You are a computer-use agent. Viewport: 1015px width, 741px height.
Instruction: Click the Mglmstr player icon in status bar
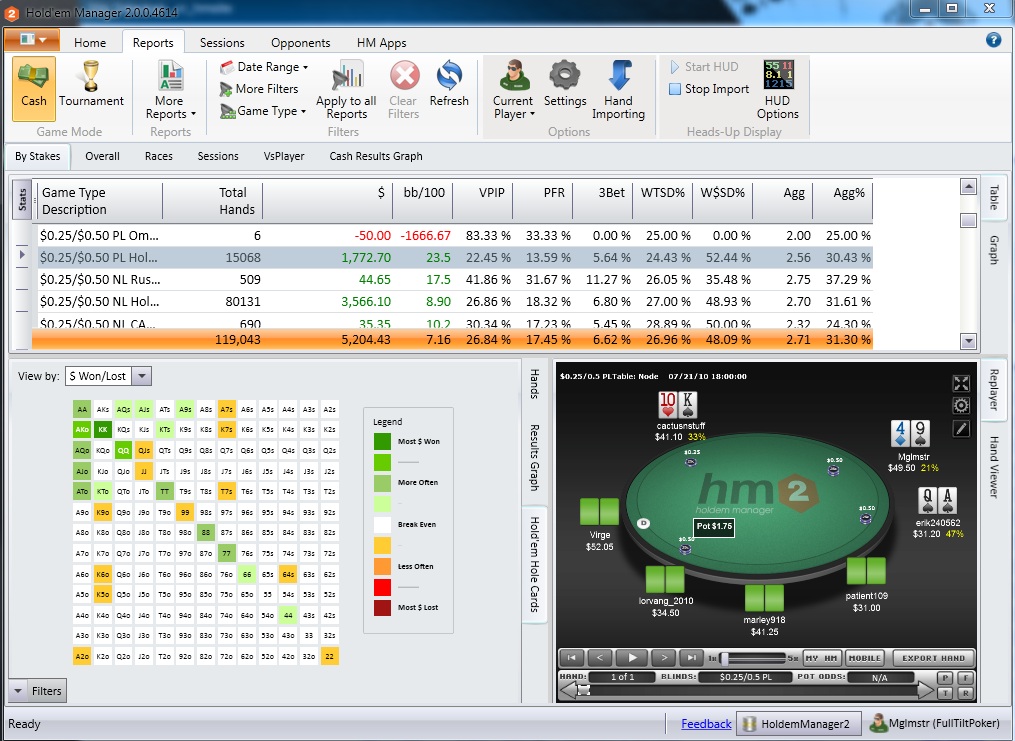coord(878,723)
